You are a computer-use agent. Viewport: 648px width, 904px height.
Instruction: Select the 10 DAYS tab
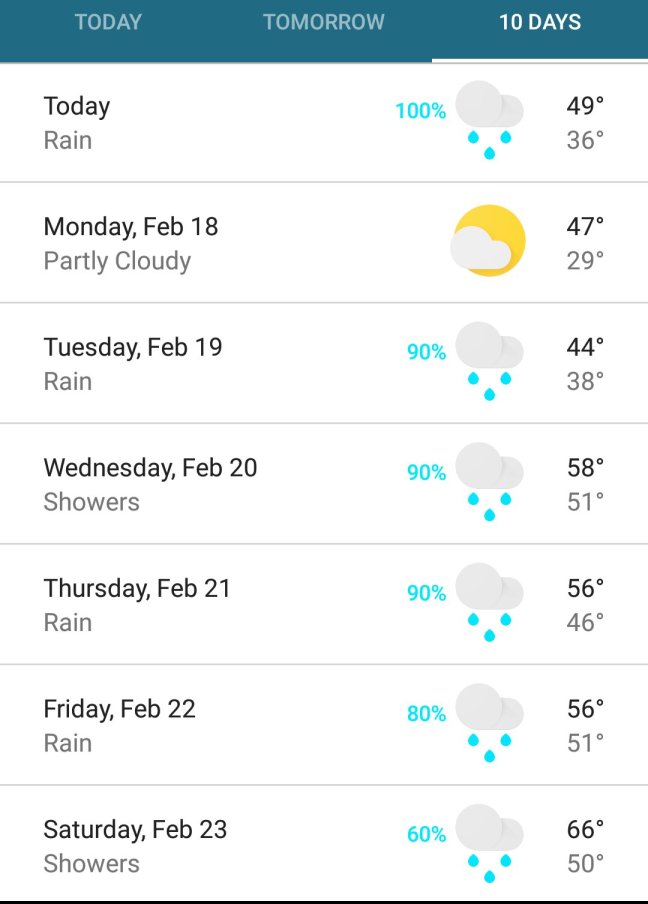coord(540,22)
